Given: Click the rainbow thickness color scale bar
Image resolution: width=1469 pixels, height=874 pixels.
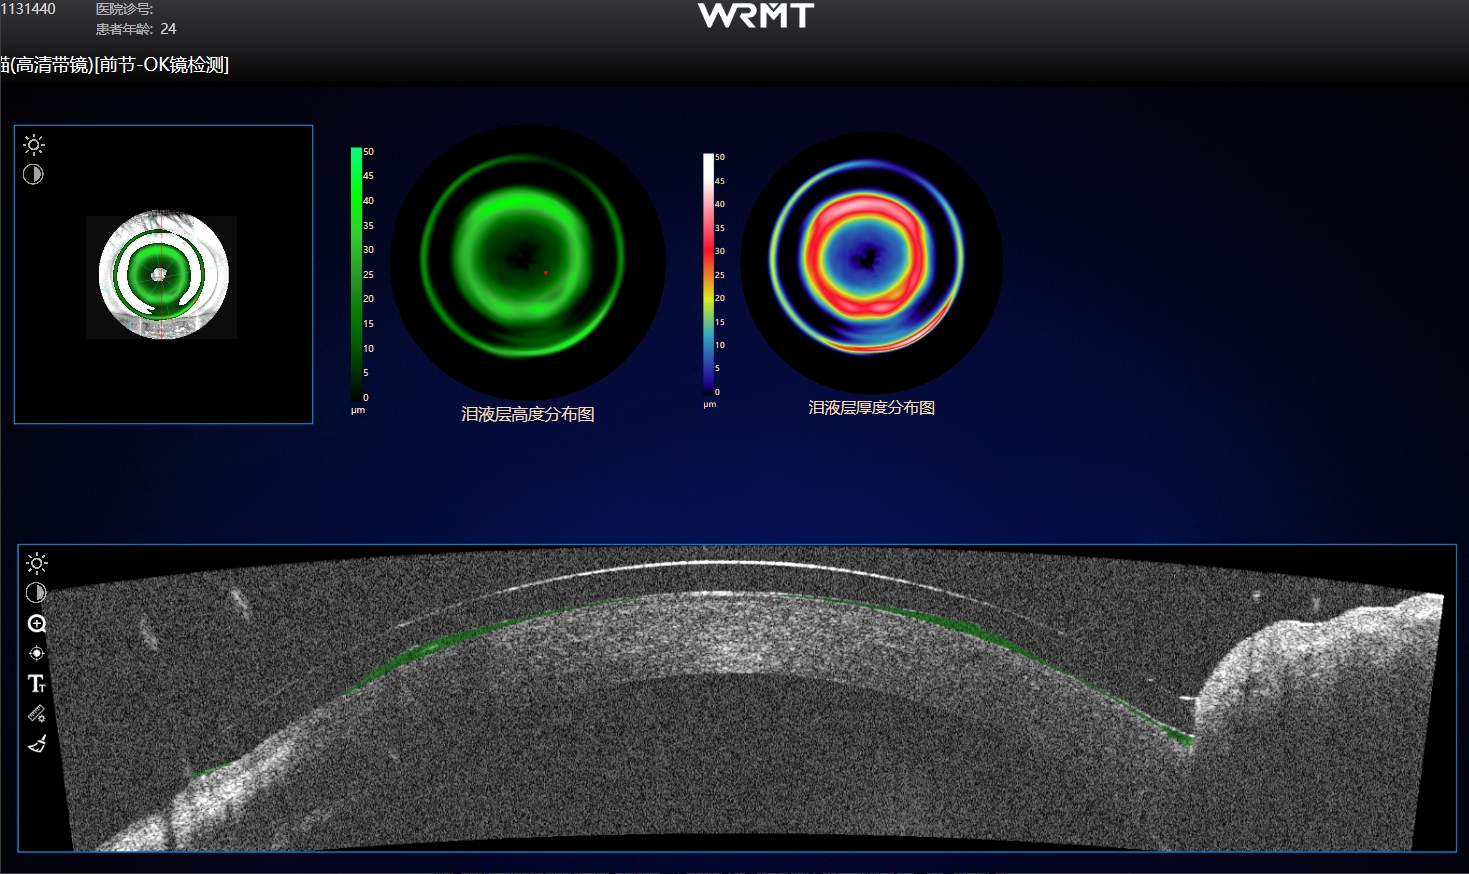Looking at the screenshot, I should pyautogui.click(x=708, y=272).
